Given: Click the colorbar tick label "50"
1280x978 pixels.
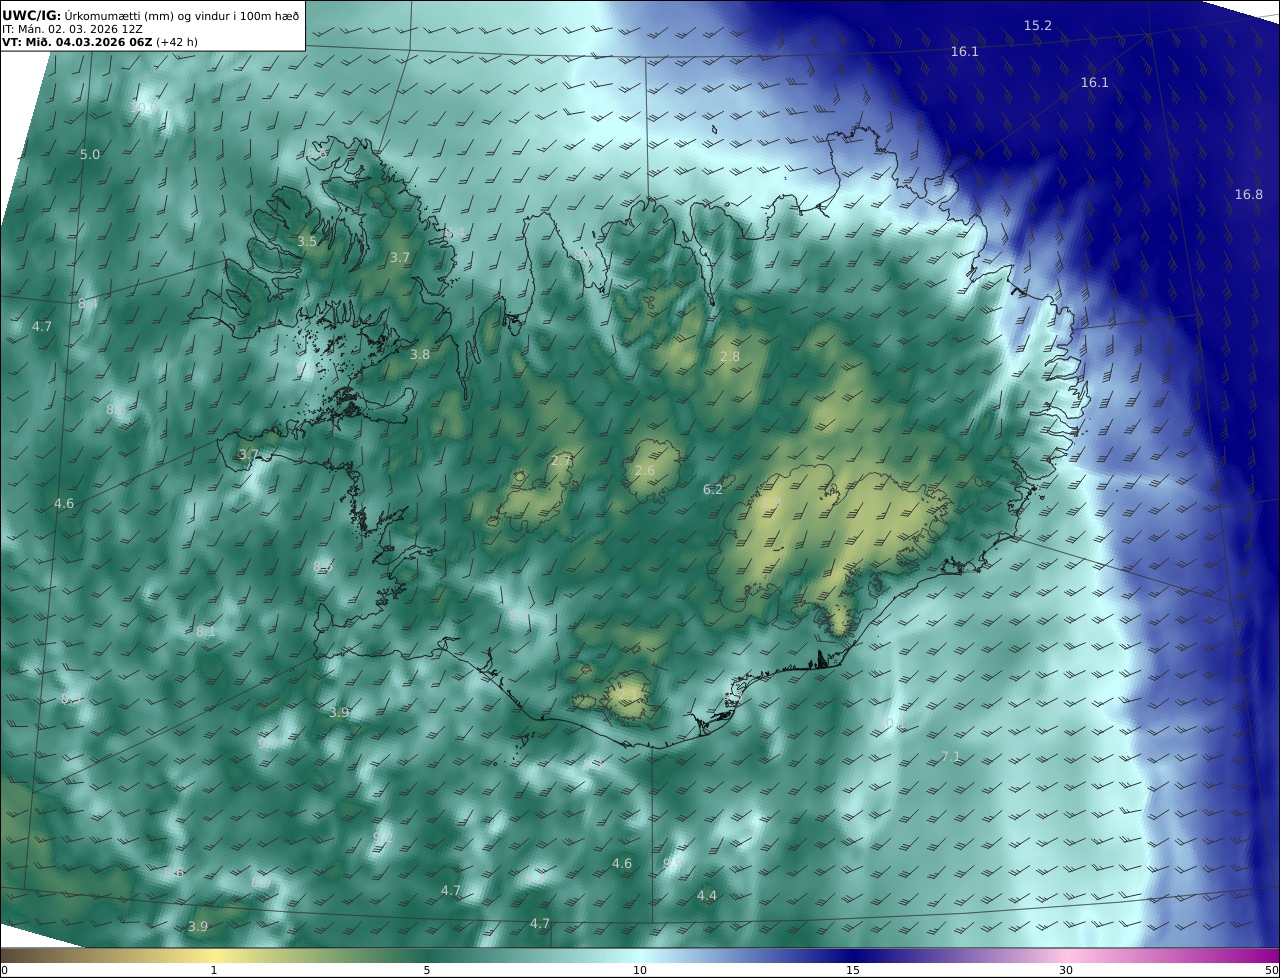Looking at the screenshot, I should point(1272,970).
